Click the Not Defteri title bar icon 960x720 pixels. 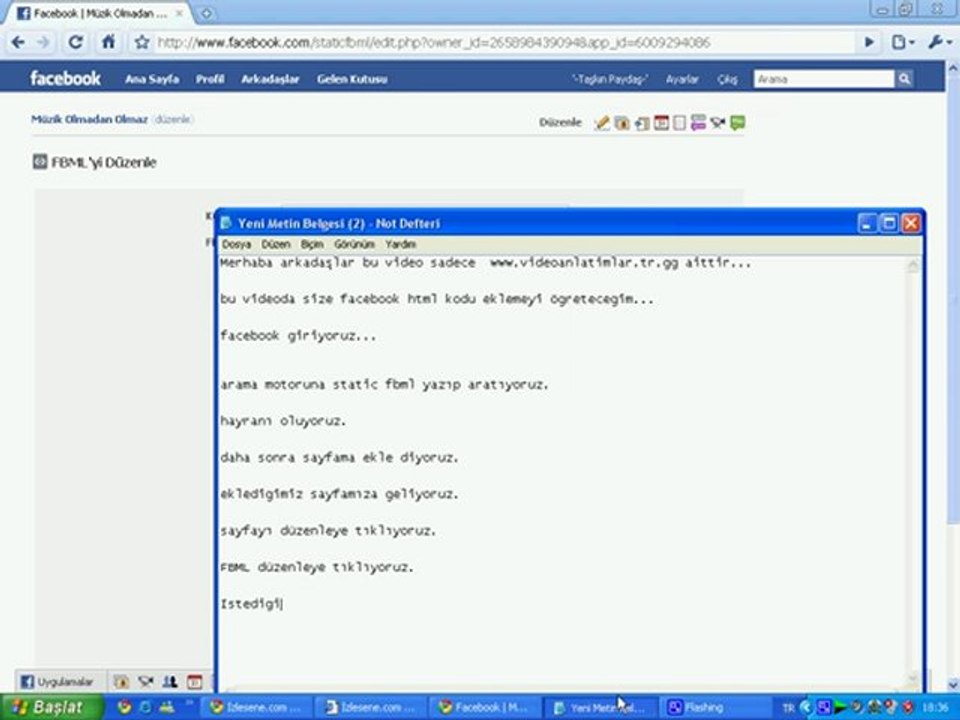pos(227,223)
